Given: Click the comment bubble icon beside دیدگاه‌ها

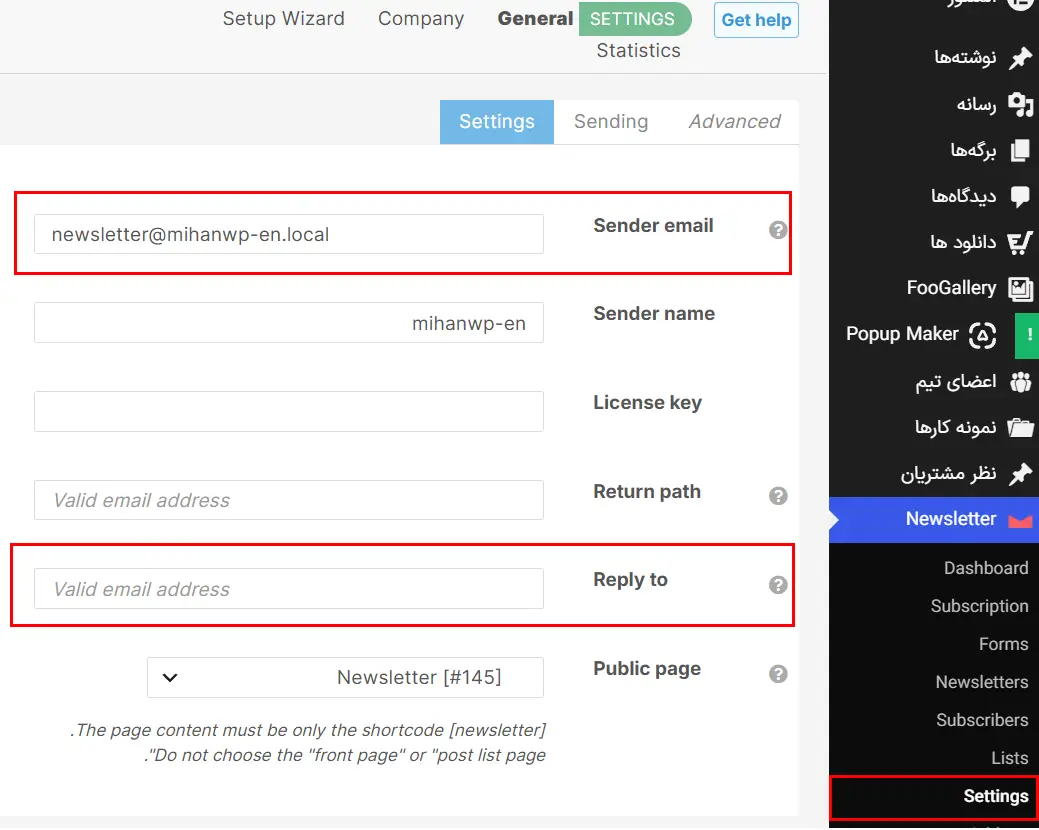Looking at the screenshot, I should (1020, 197).
